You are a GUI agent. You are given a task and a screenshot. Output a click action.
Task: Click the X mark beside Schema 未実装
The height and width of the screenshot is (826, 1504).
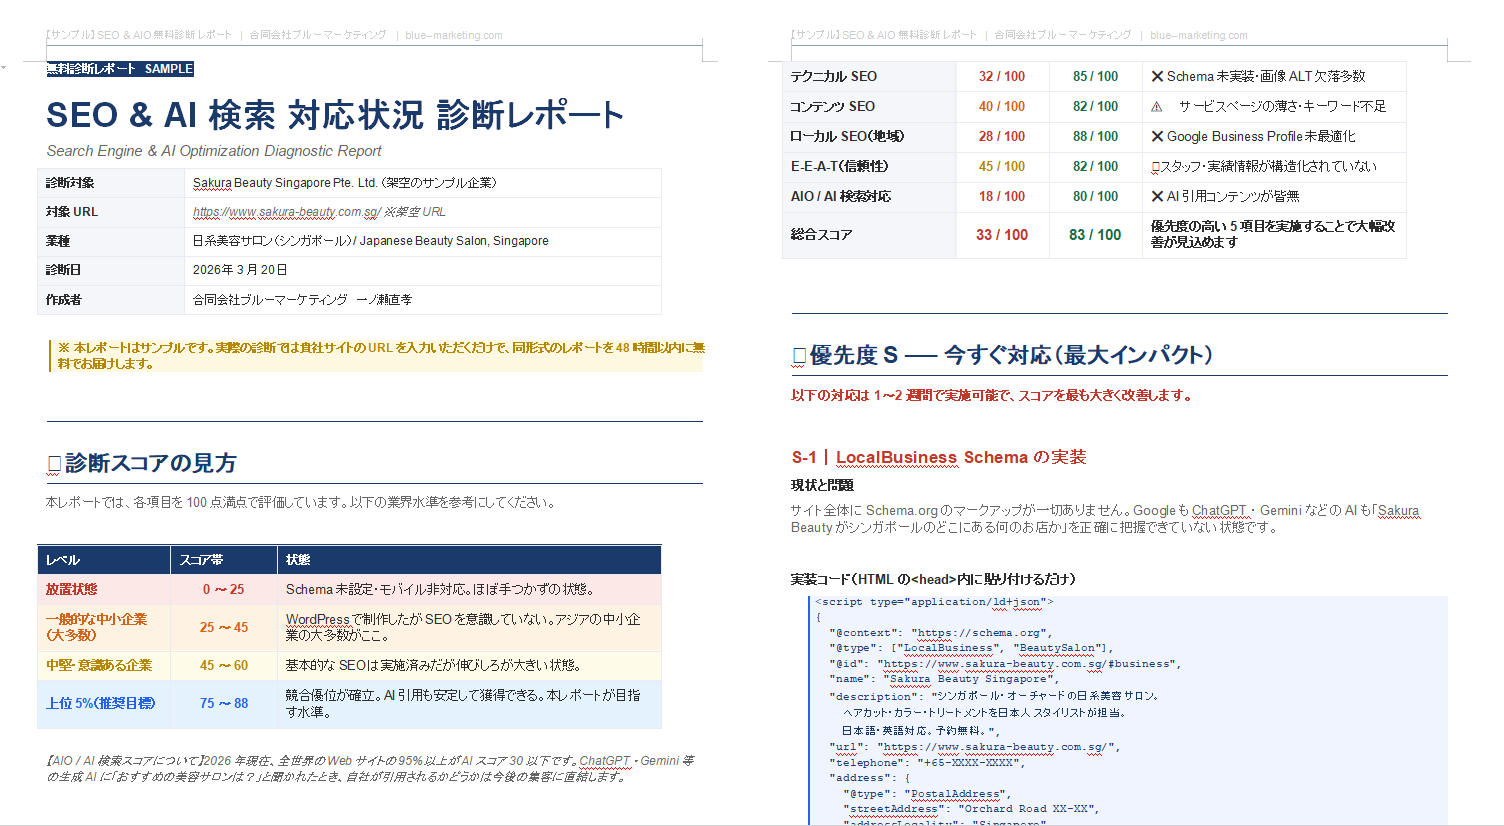pyautogui.click(x=1157, y=77)
